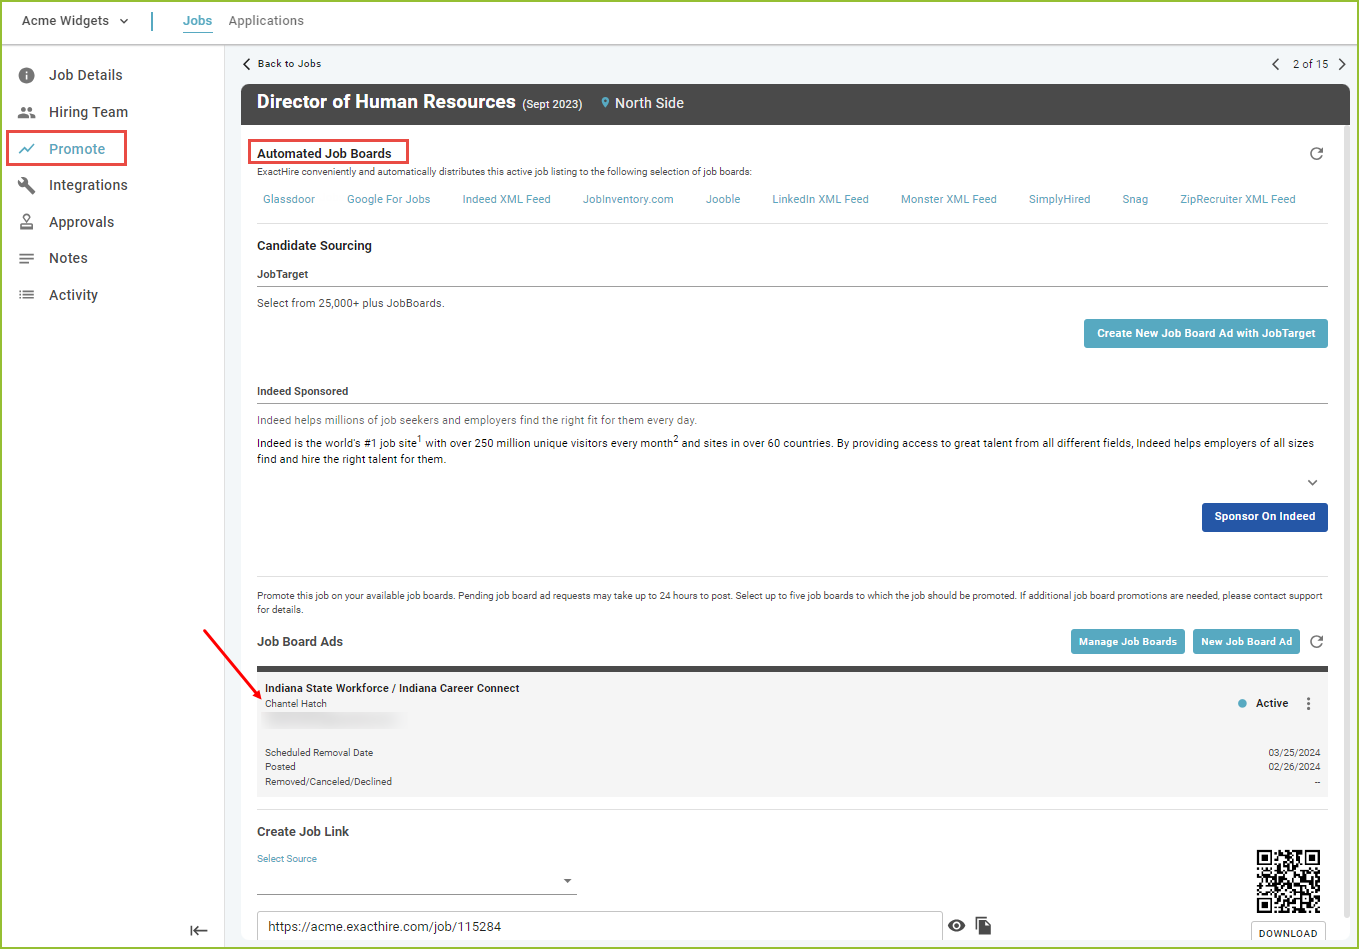
Task: Click Sponsor On Indeed button
Action: coord(1265,517)
